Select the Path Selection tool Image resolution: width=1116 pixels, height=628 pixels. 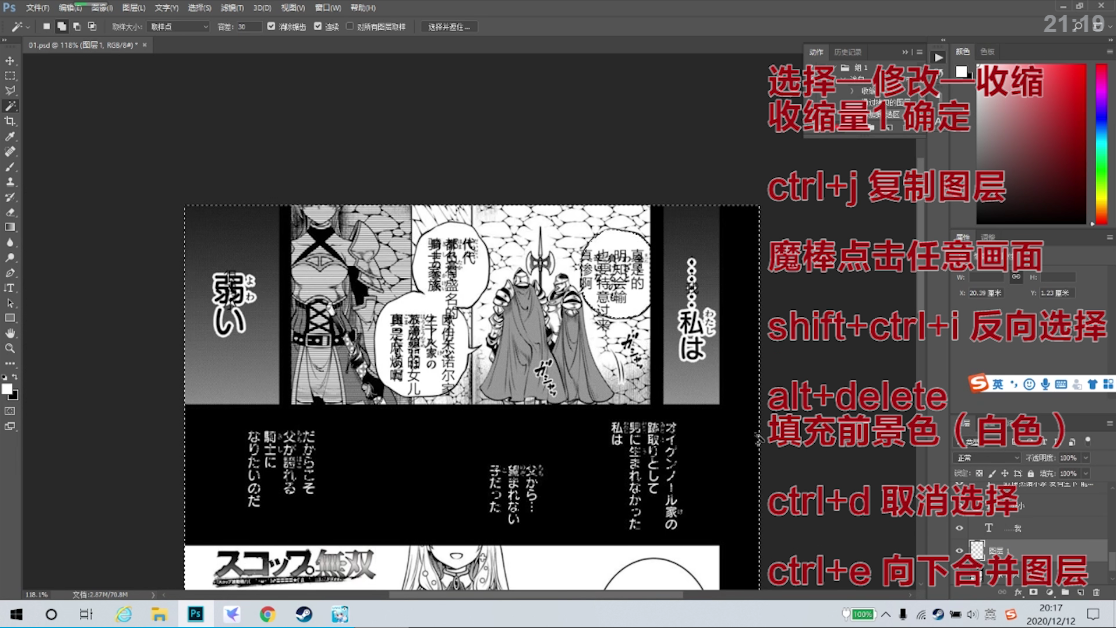coord(10,303)
